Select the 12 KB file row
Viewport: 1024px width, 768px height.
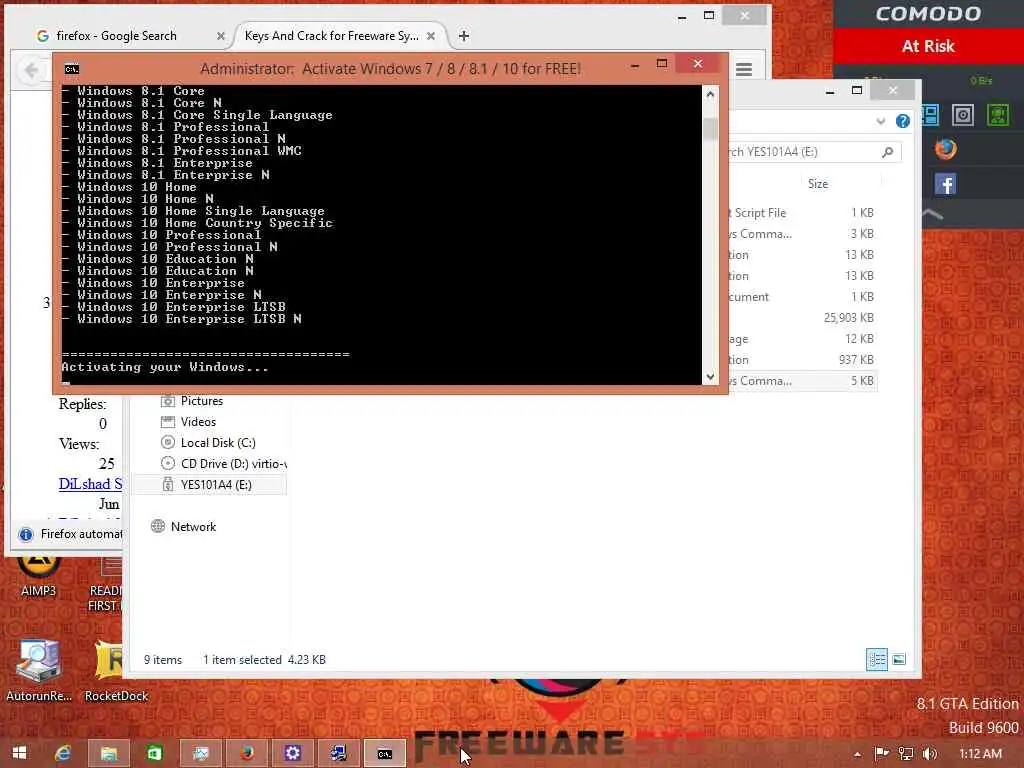(802, 338)
